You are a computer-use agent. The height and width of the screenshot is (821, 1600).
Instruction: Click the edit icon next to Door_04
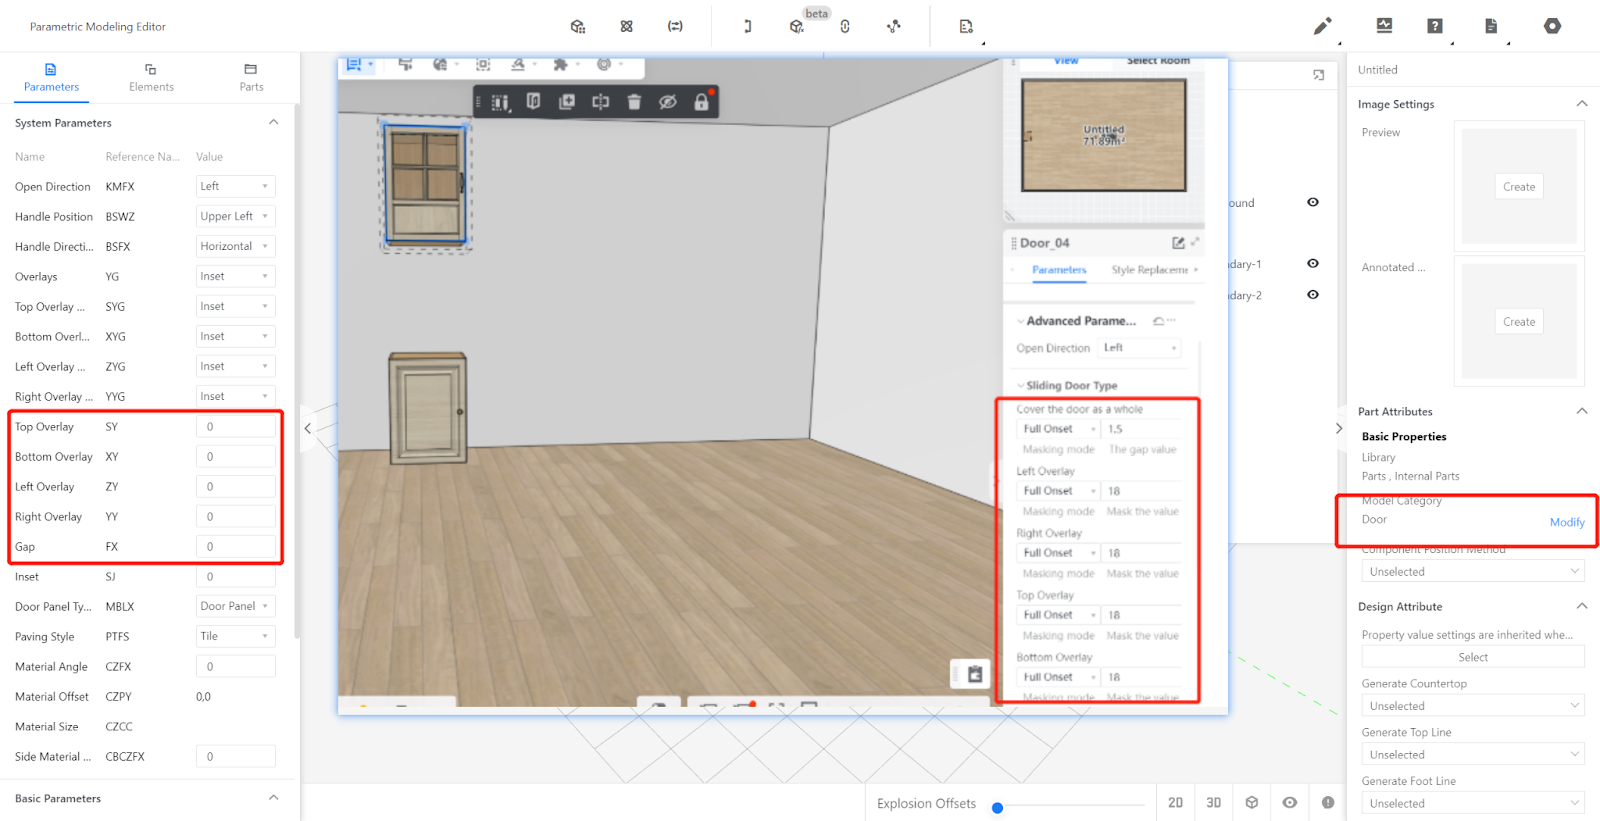click(1178, 243)
